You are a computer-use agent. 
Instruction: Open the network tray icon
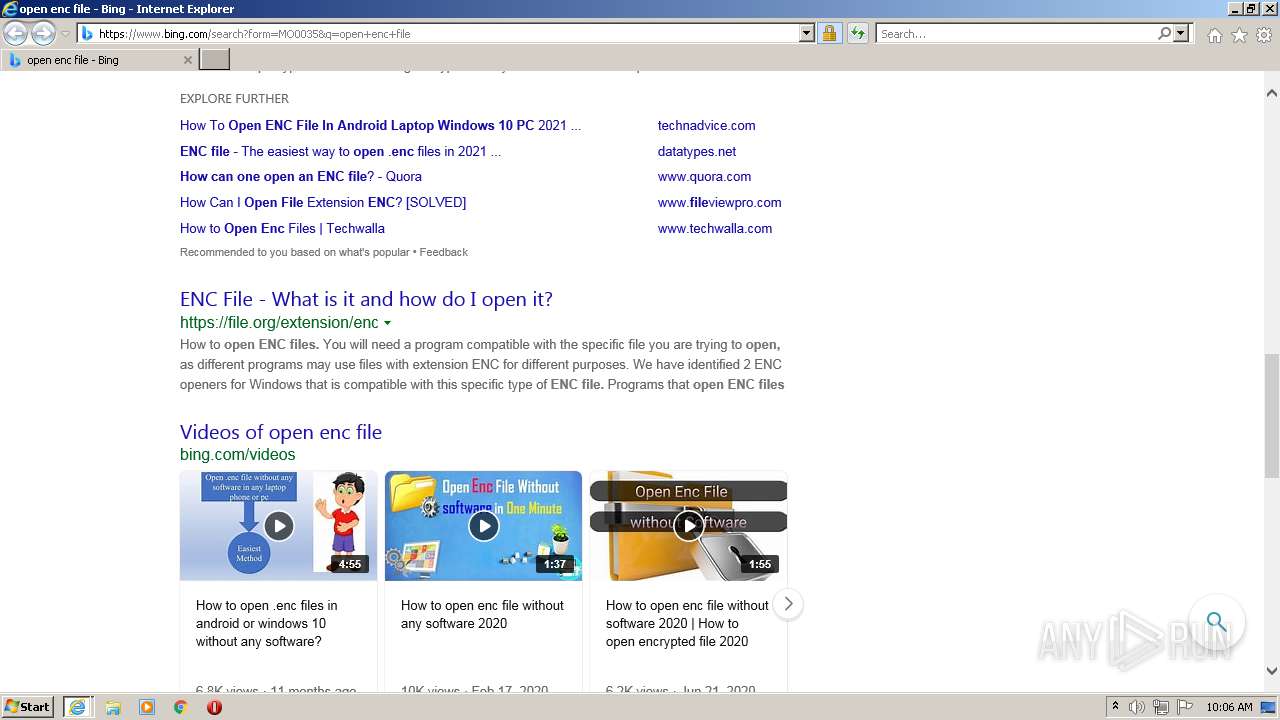[1160, 707]
